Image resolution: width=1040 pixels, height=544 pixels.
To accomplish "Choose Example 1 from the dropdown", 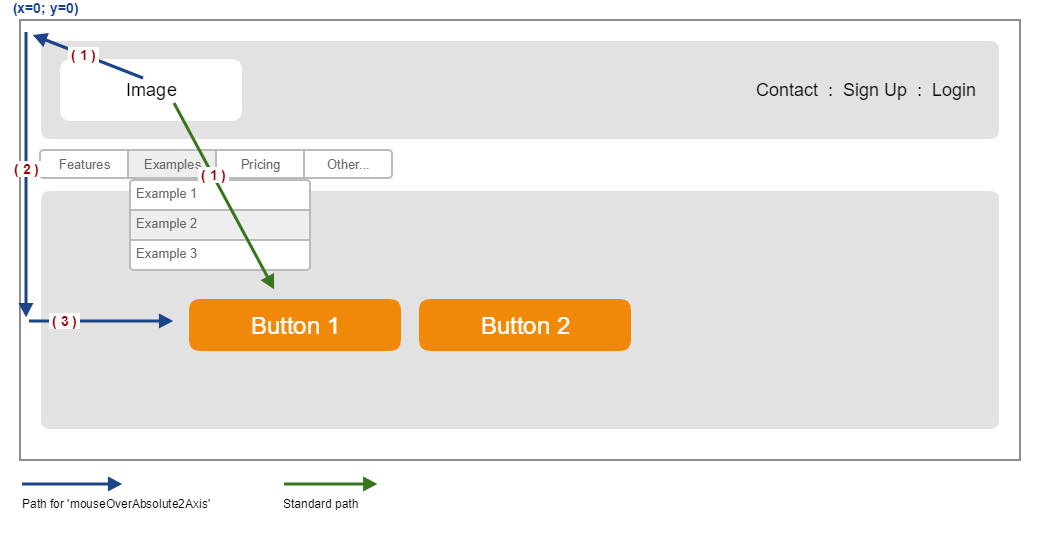I will click(220, 194).
